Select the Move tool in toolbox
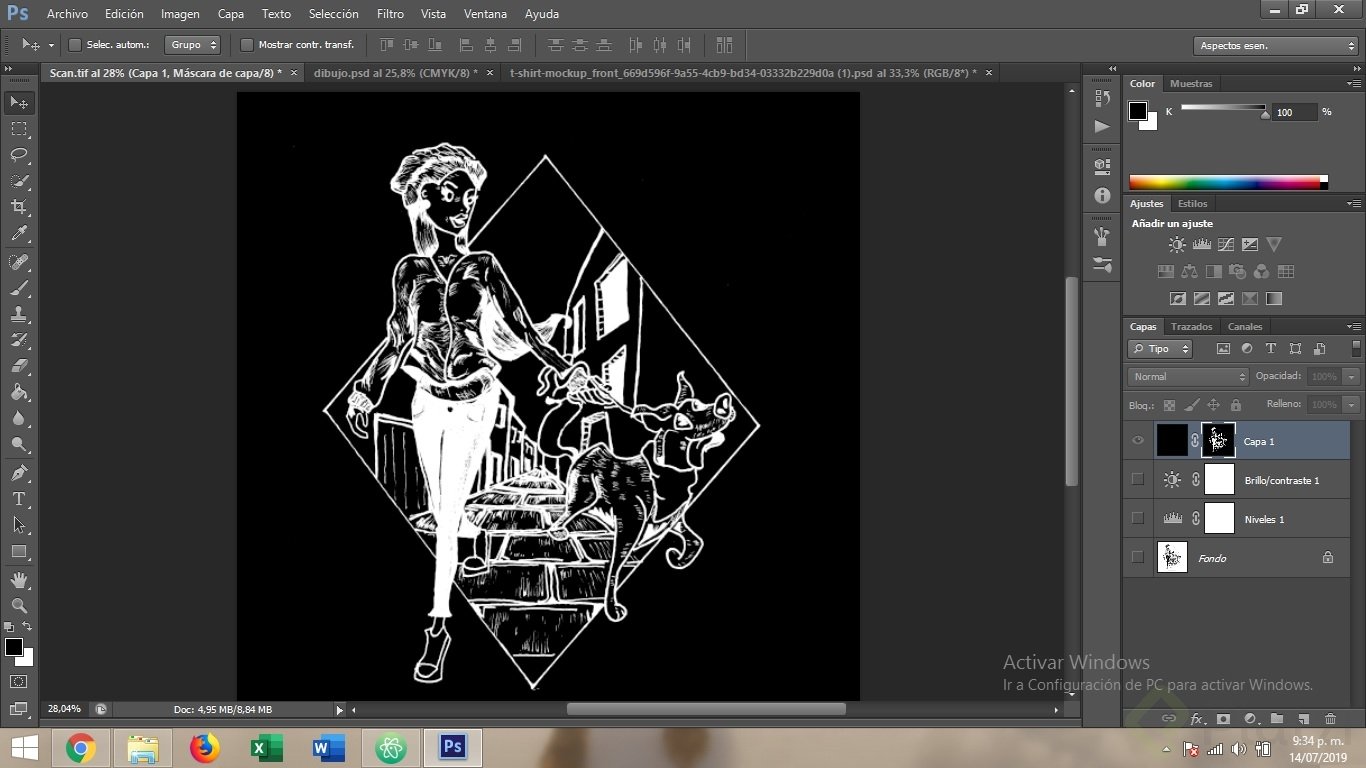 pos(19,103)
